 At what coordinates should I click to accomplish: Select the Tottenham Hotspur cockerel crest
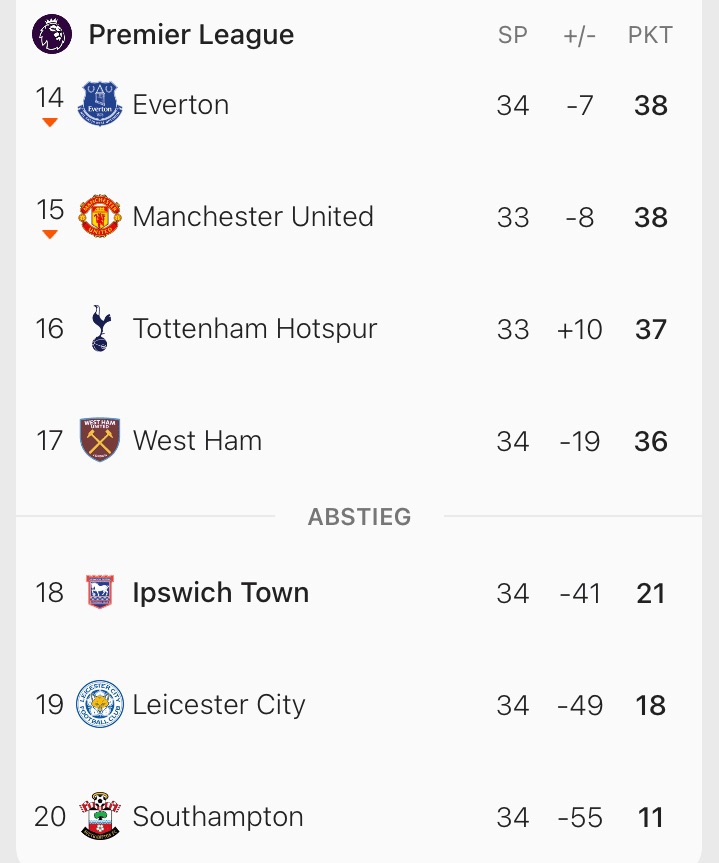[x=100, y=328]
